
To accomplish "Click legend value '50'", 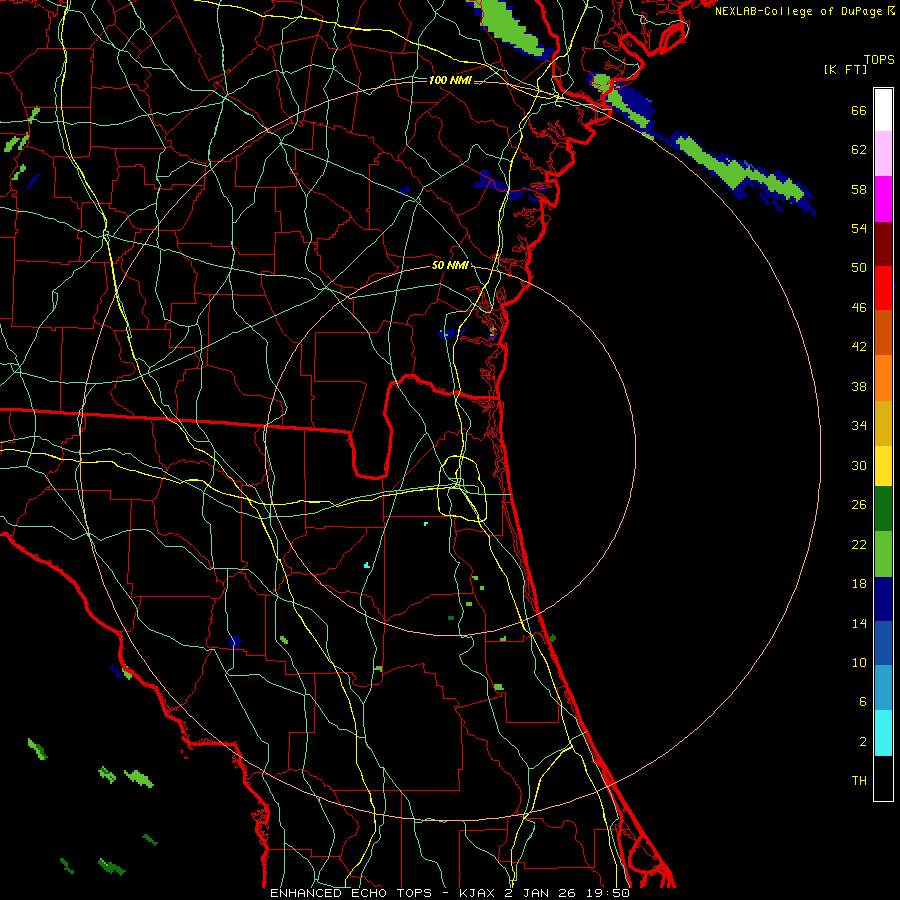I will click(859, 268).
